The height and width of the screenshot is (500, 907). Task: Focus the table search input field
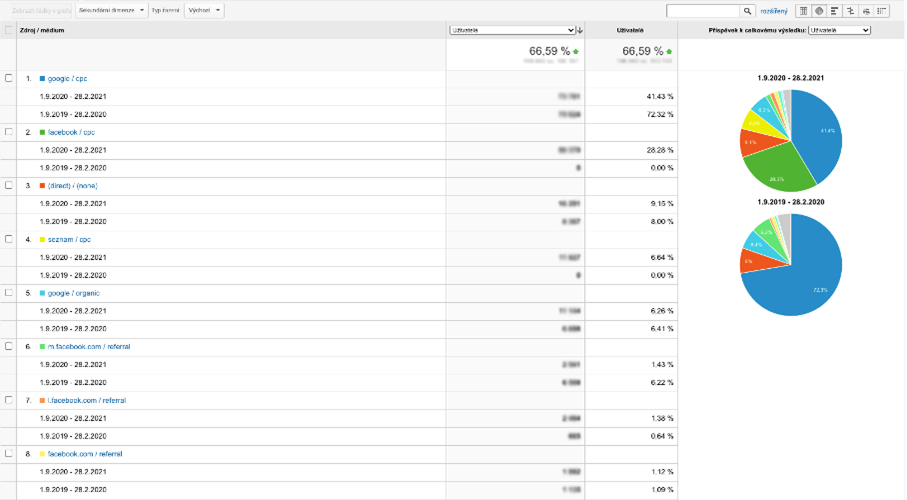point(703,11)
